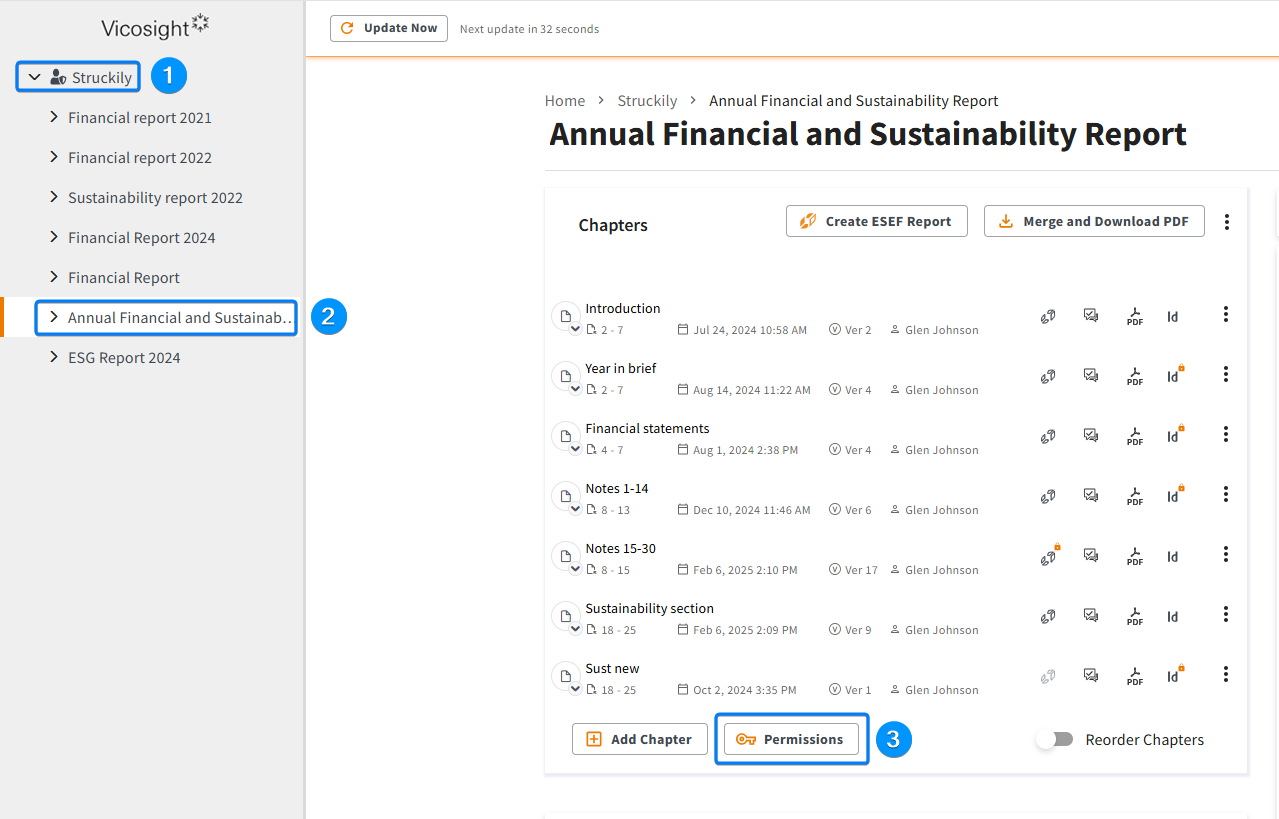Open document status dropdown for Notes 15-30

575,569
